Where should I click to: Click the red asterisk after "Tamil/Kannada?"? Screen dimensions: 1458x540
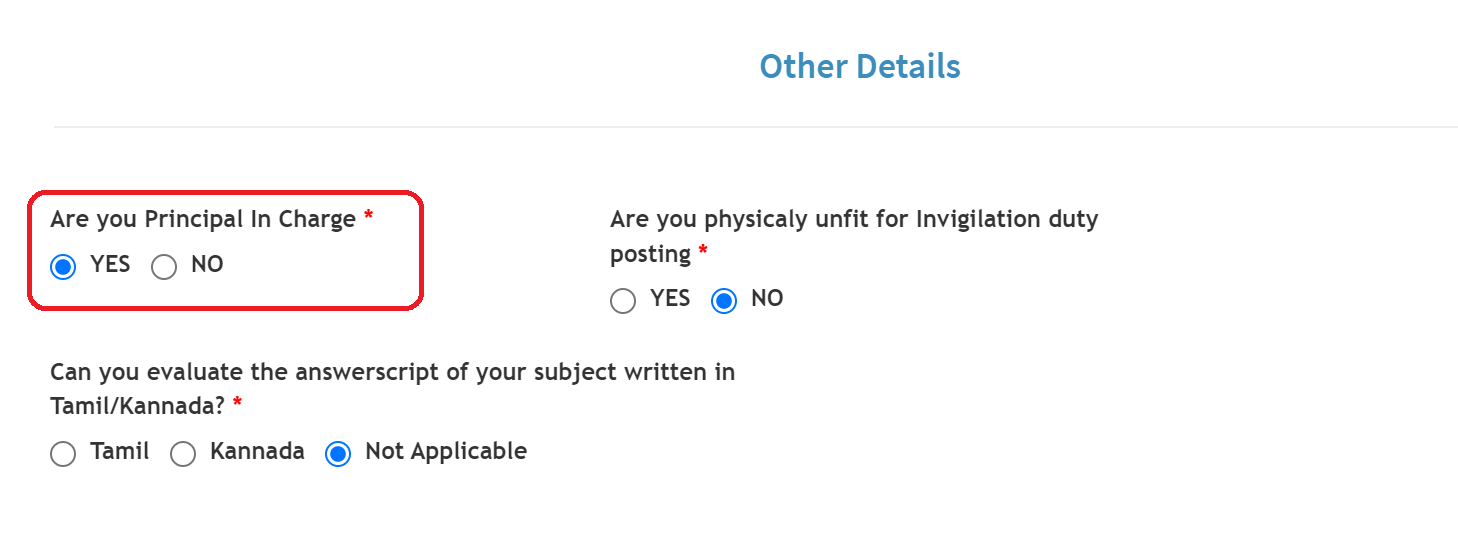click(237, 403)
